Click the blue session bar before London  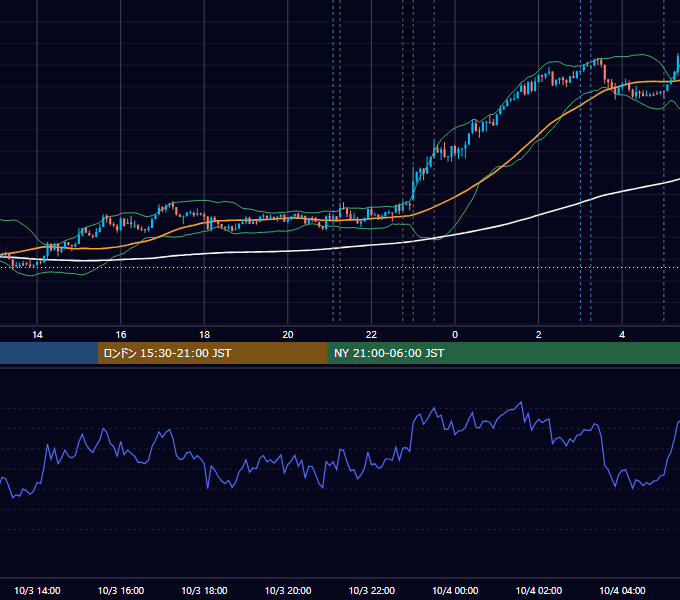[49, 353]
